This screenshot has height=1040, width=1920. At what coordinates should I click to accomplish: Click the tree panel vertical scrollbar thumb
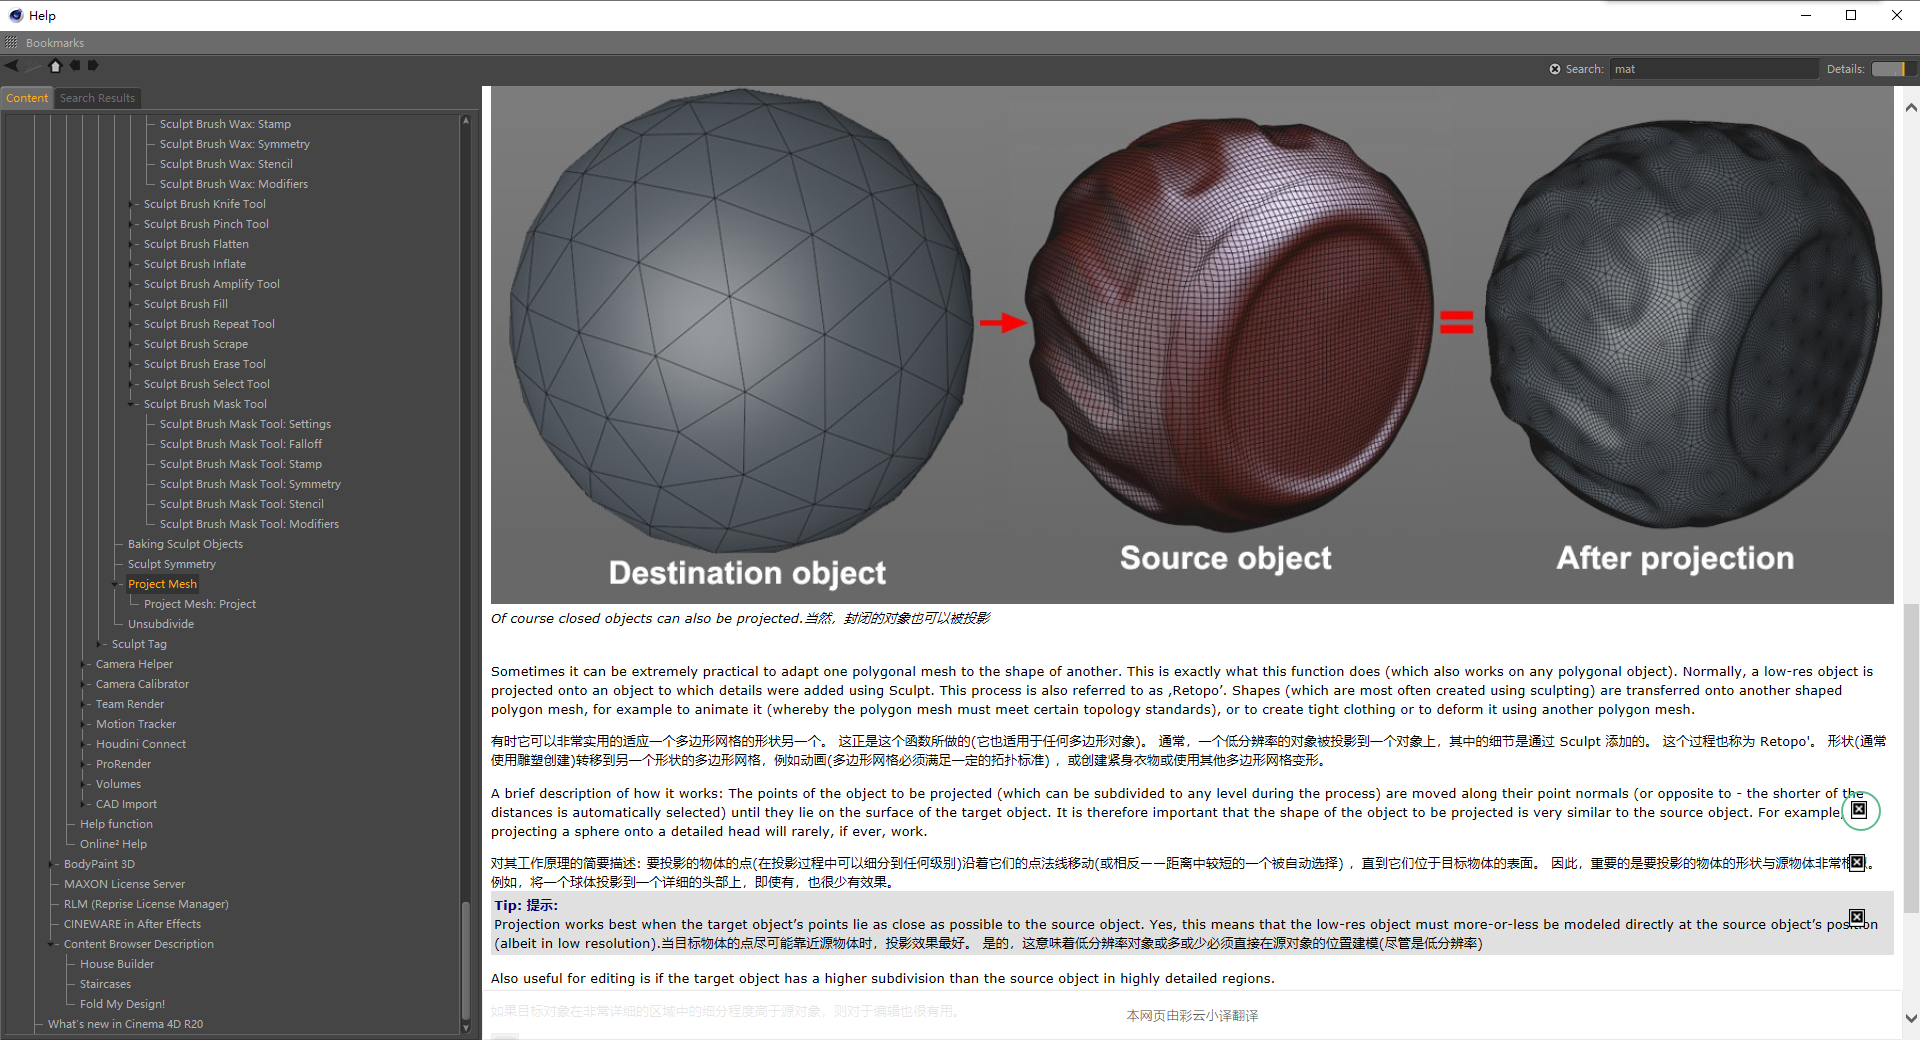466,961
